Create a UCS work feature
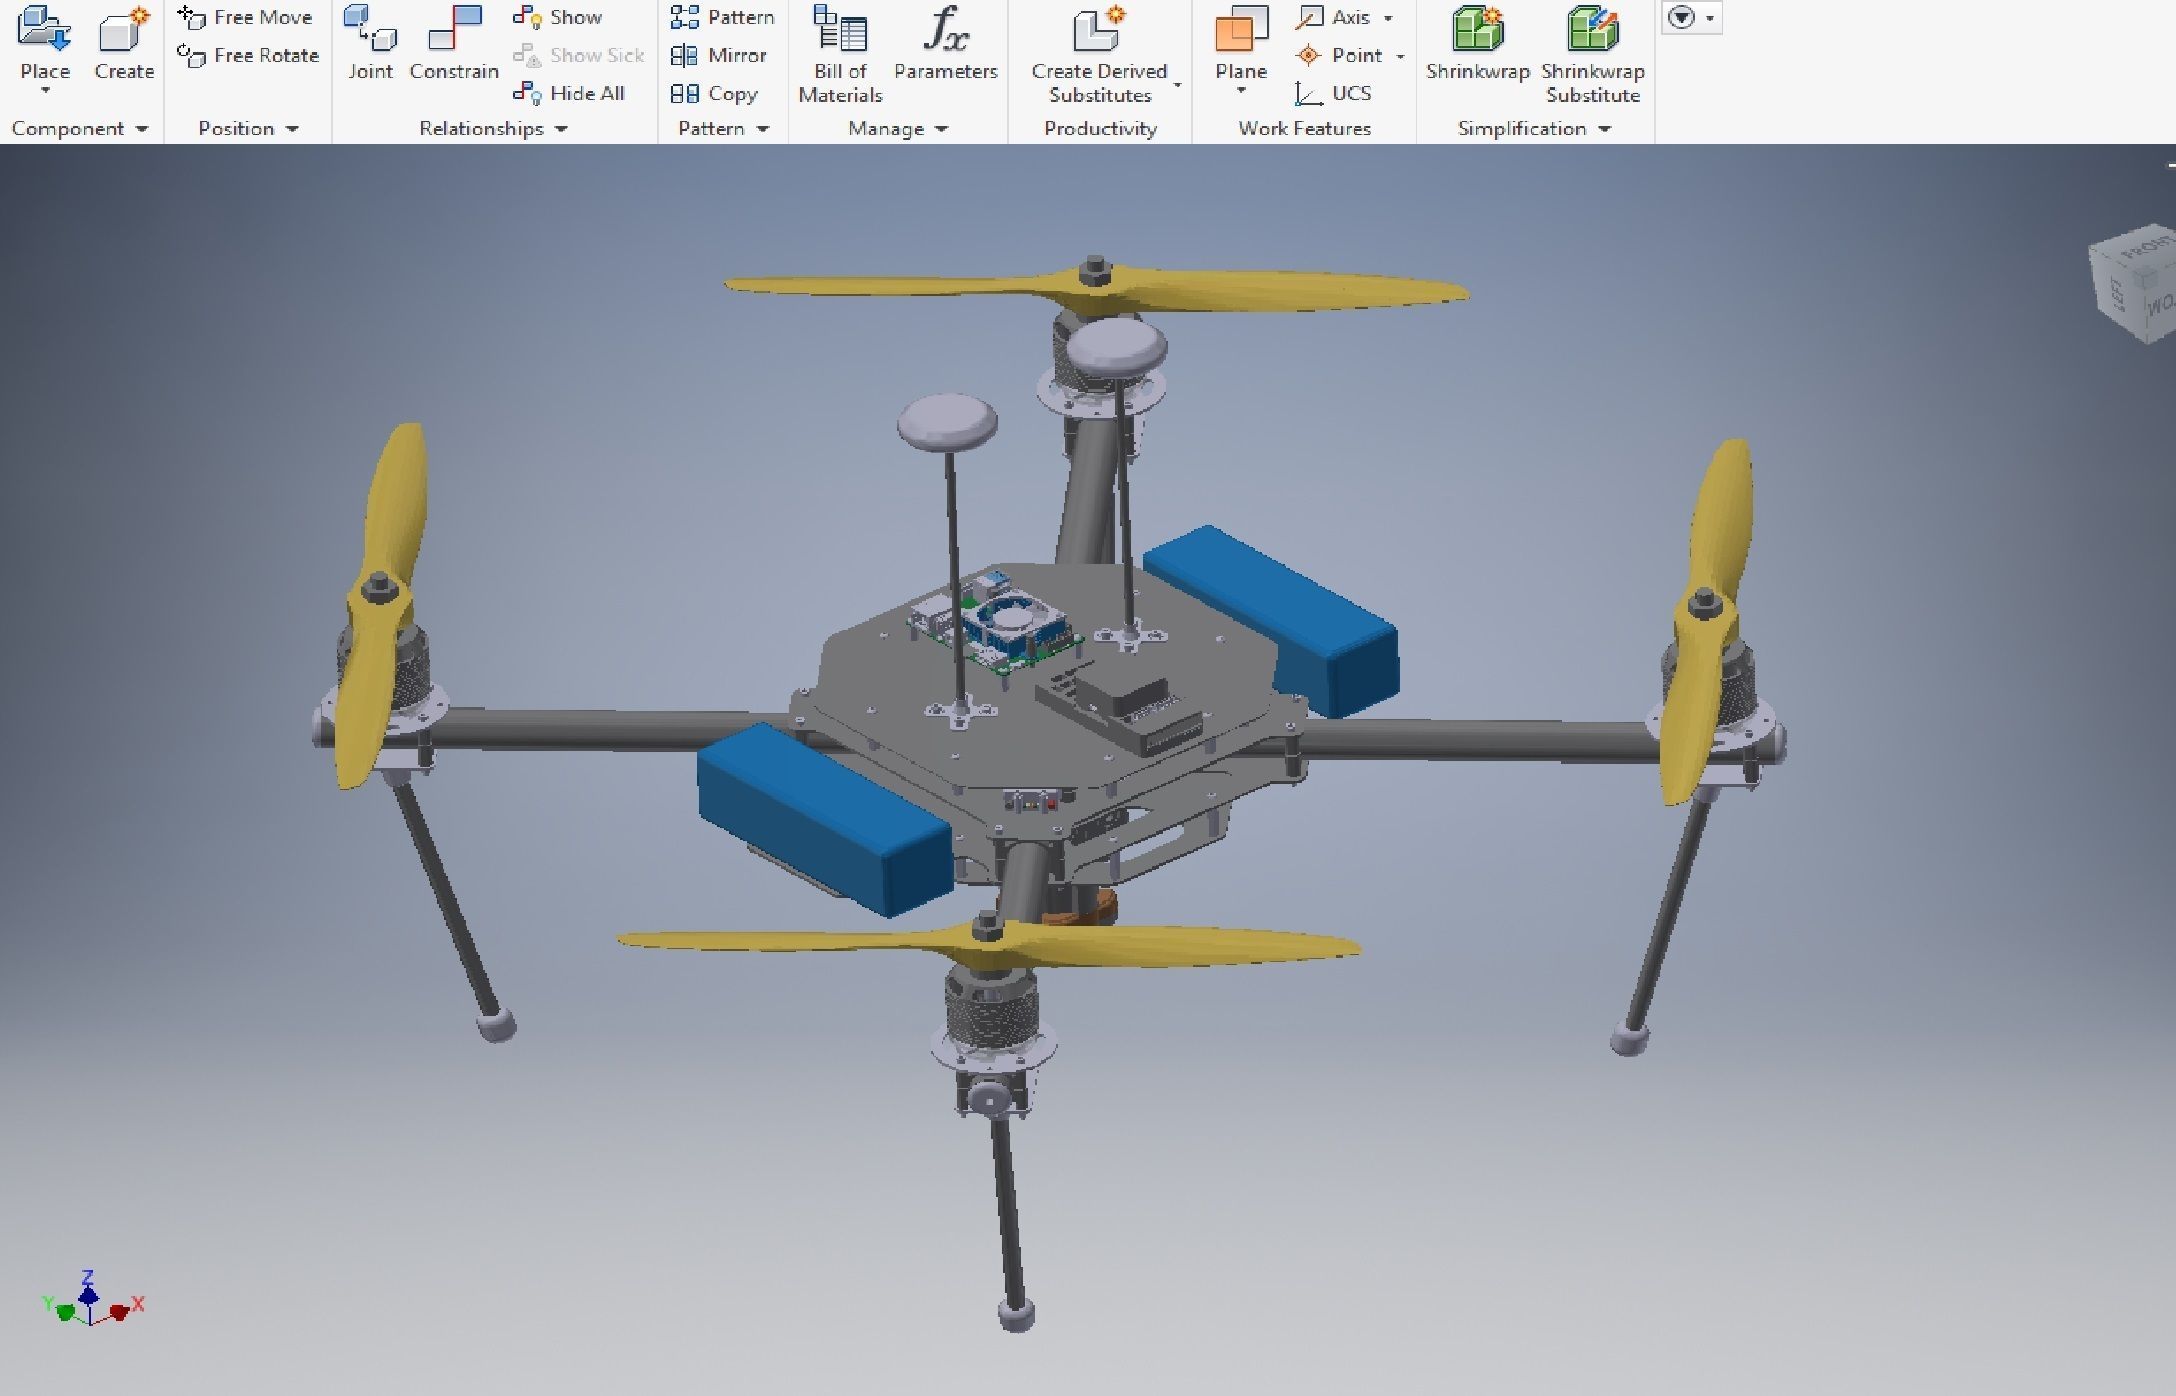 point(1333,93)
